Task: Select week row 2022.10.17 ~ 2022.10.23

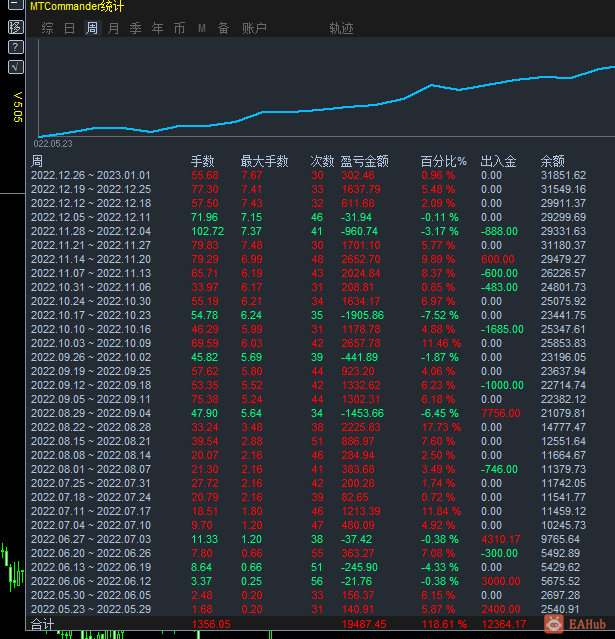Action: tap(309, 315)
